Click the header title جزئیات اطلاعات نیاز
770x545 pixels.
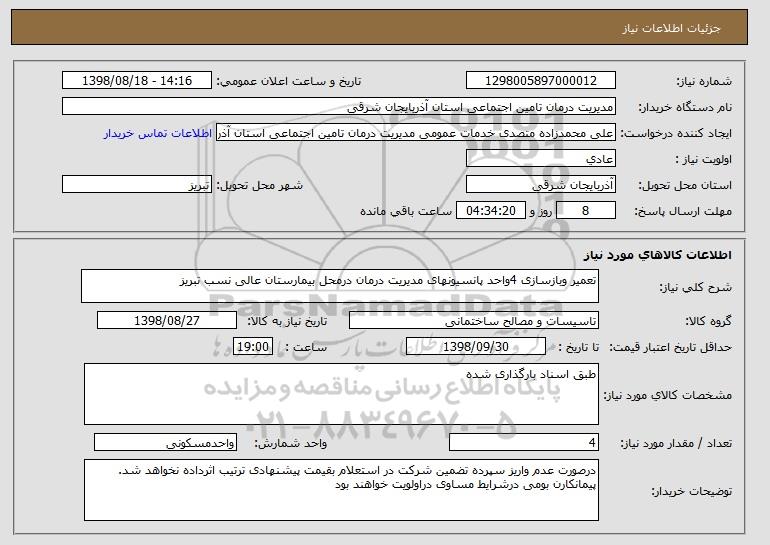click(671, 28)
